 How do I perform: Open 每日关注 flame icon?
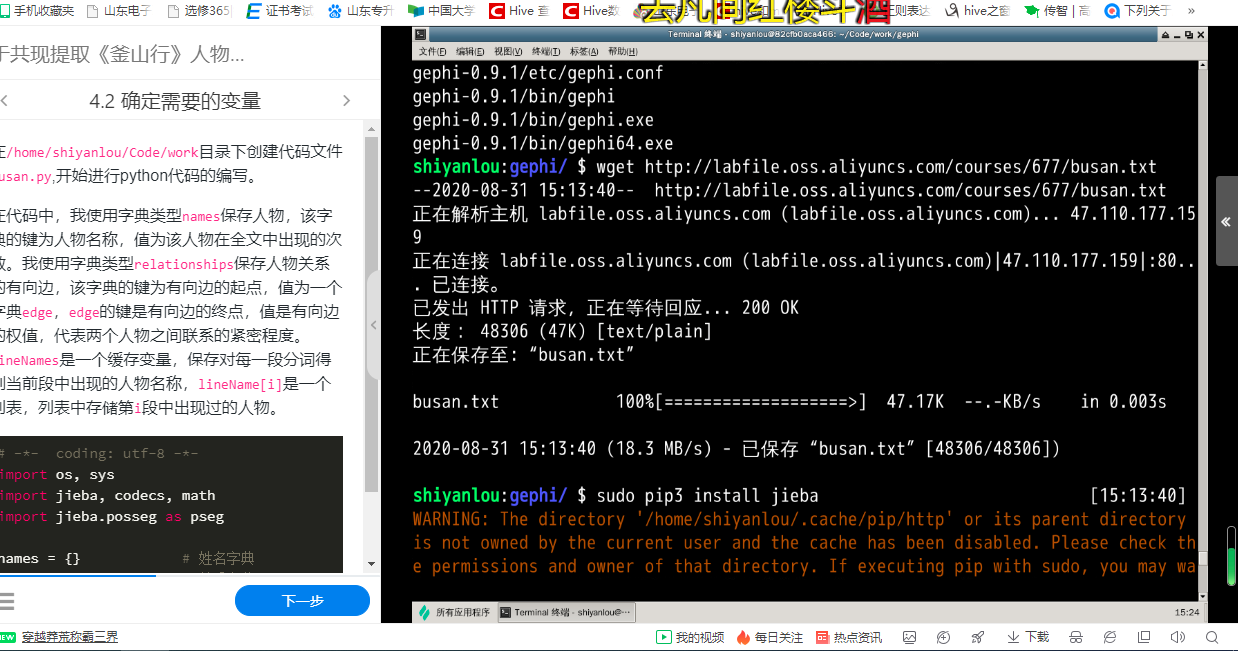click(770, 637)
